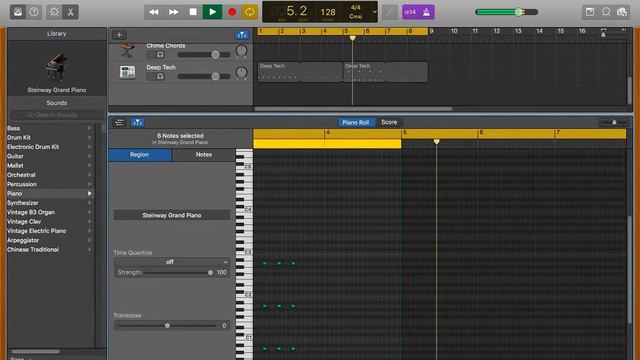The width and height of the screenshot is (640, 360).
Task: Toggle the Catch playhead button in tracks header
Action: 242,35
